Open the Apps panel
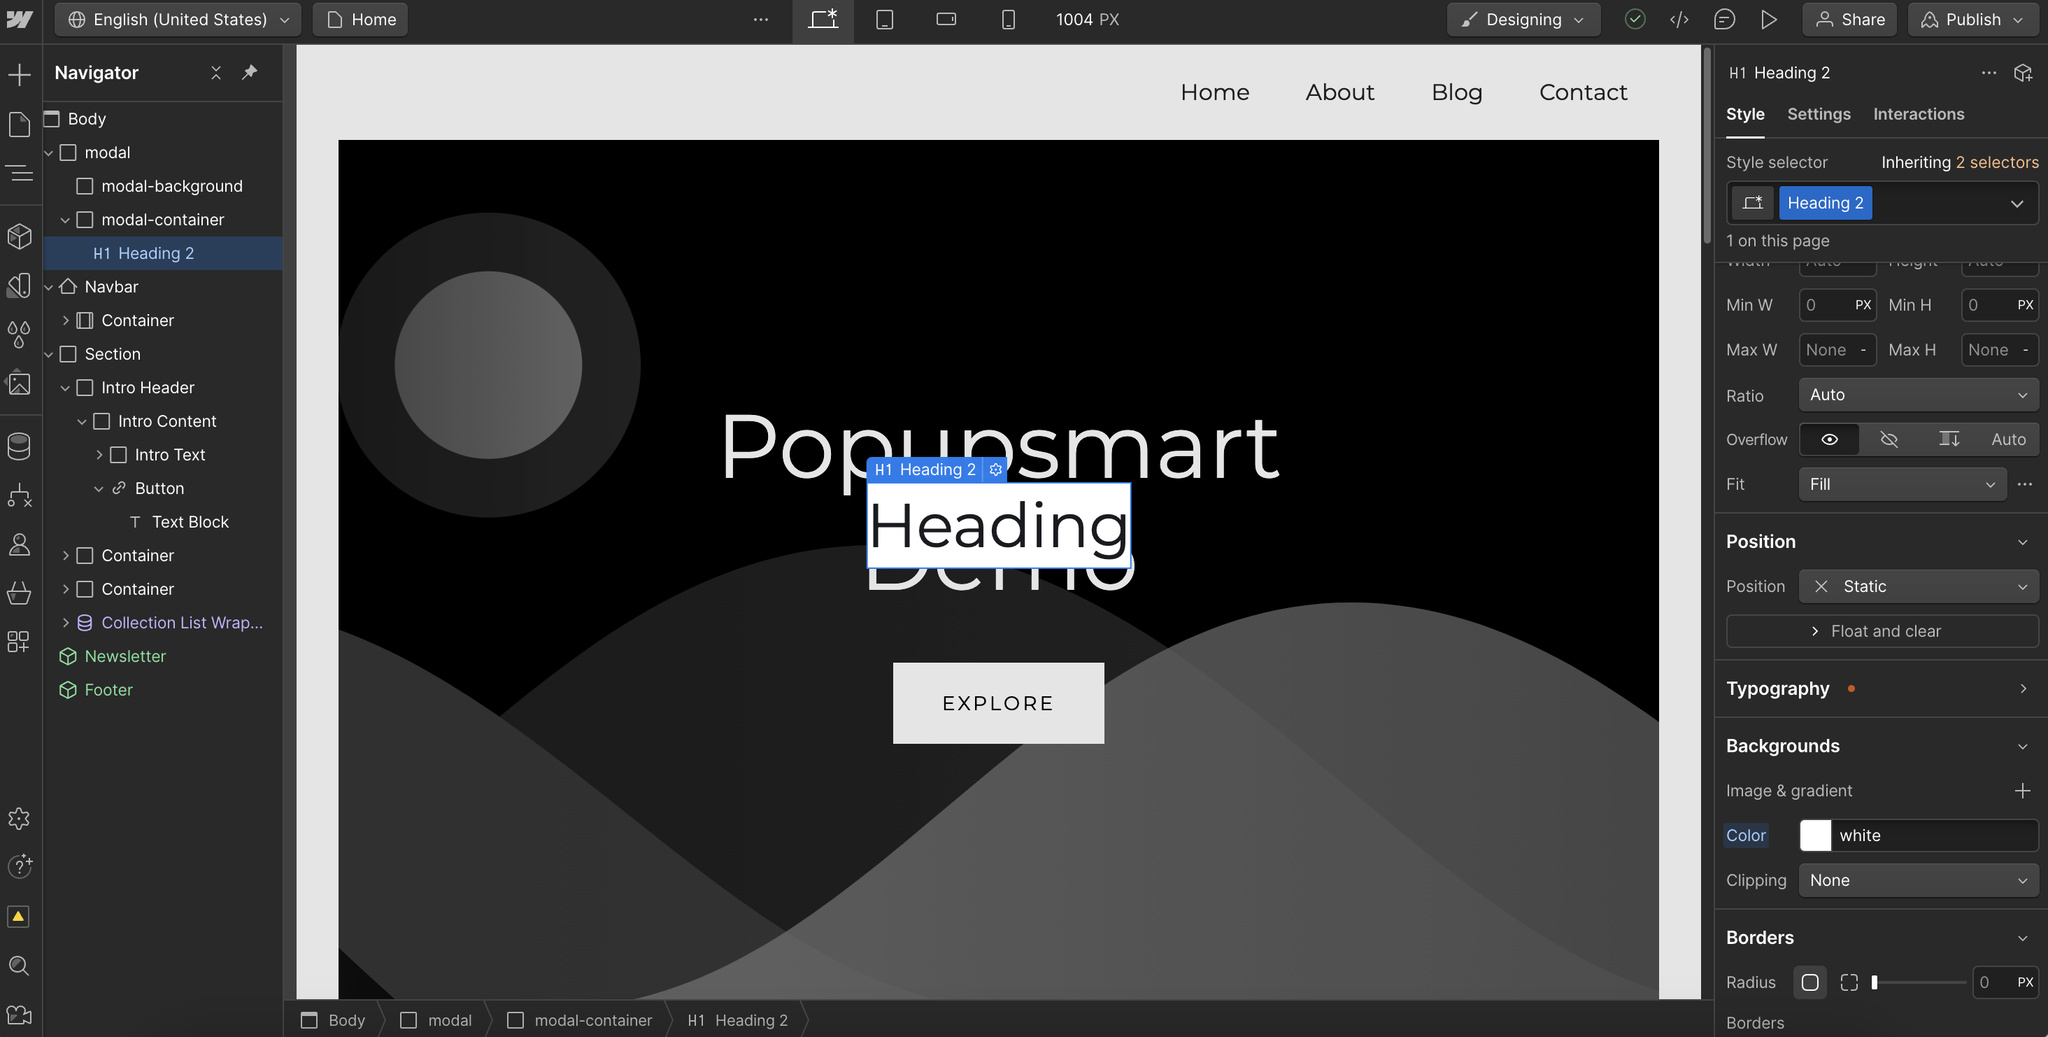2048x1037 pixels. point(19,642)
